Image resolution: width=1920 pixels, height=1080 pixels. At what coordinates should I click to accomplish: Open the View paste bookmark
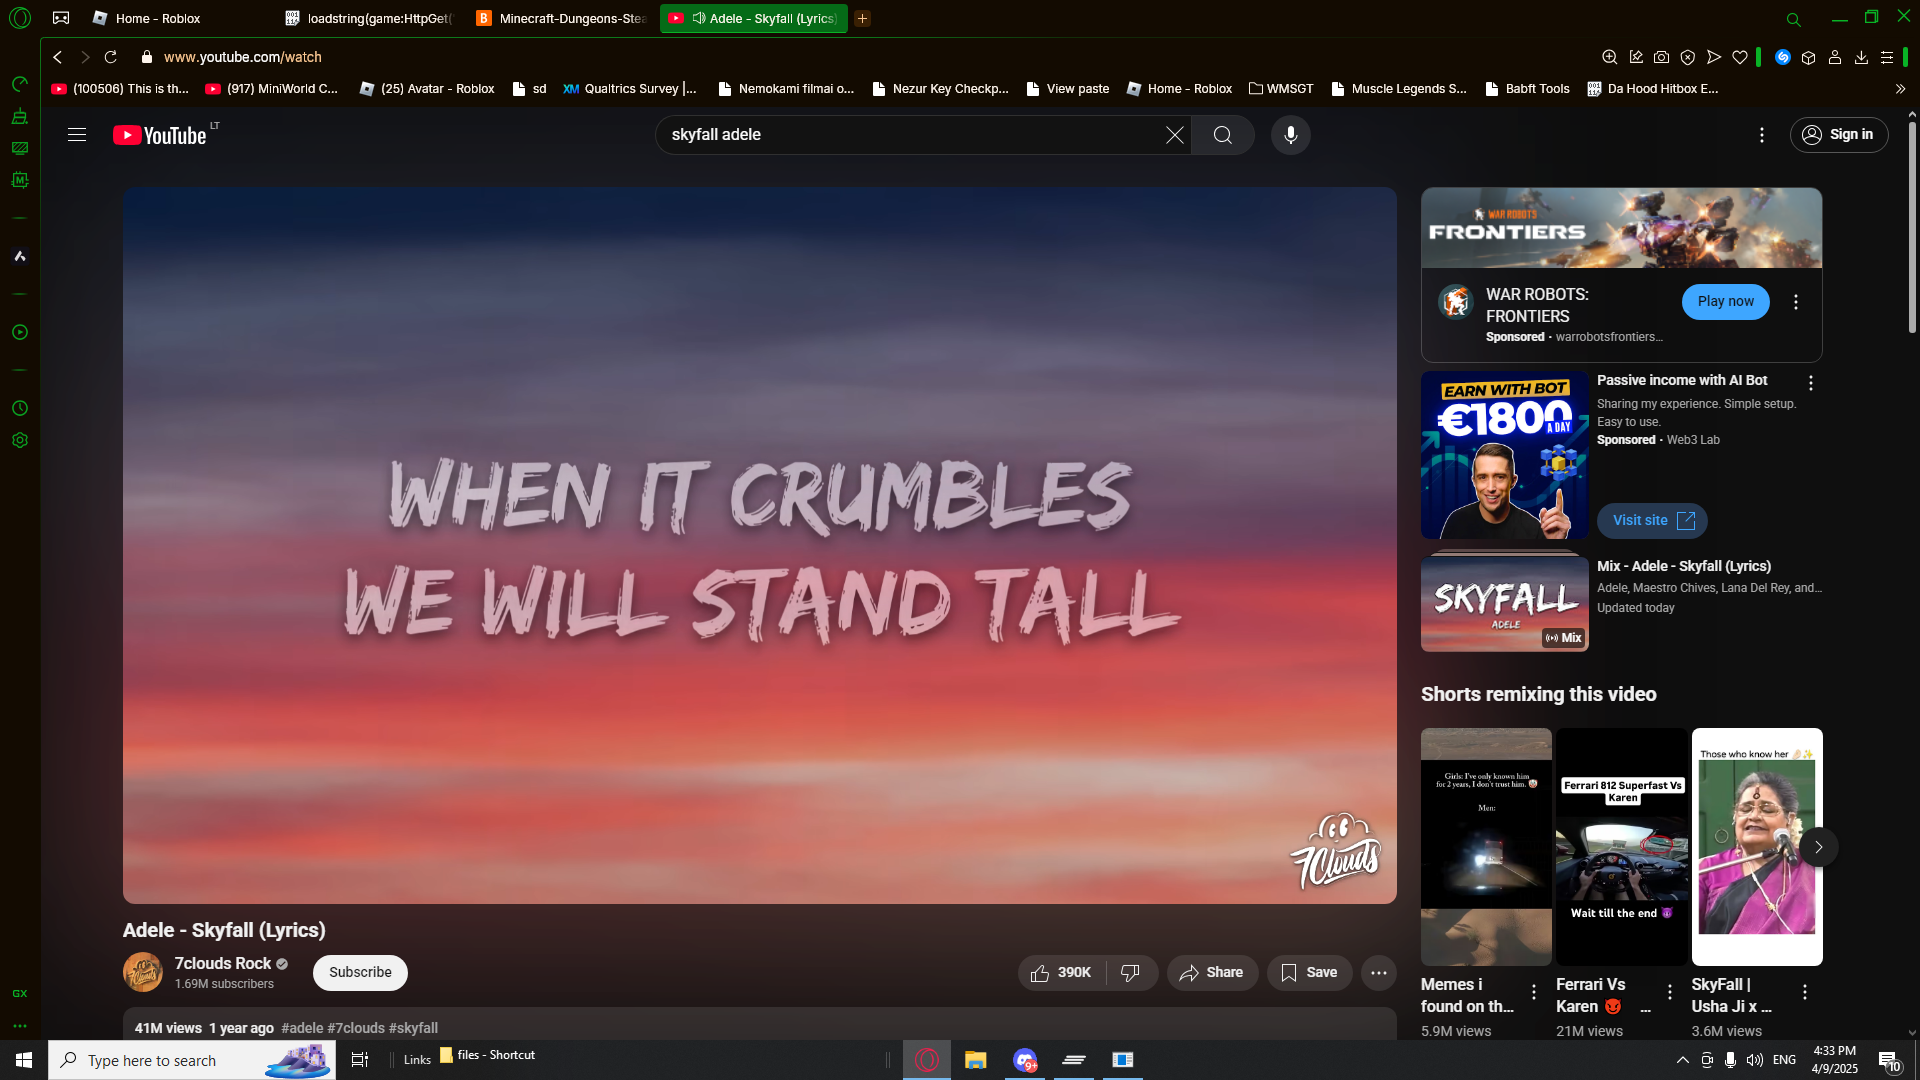click(1067, 89)
